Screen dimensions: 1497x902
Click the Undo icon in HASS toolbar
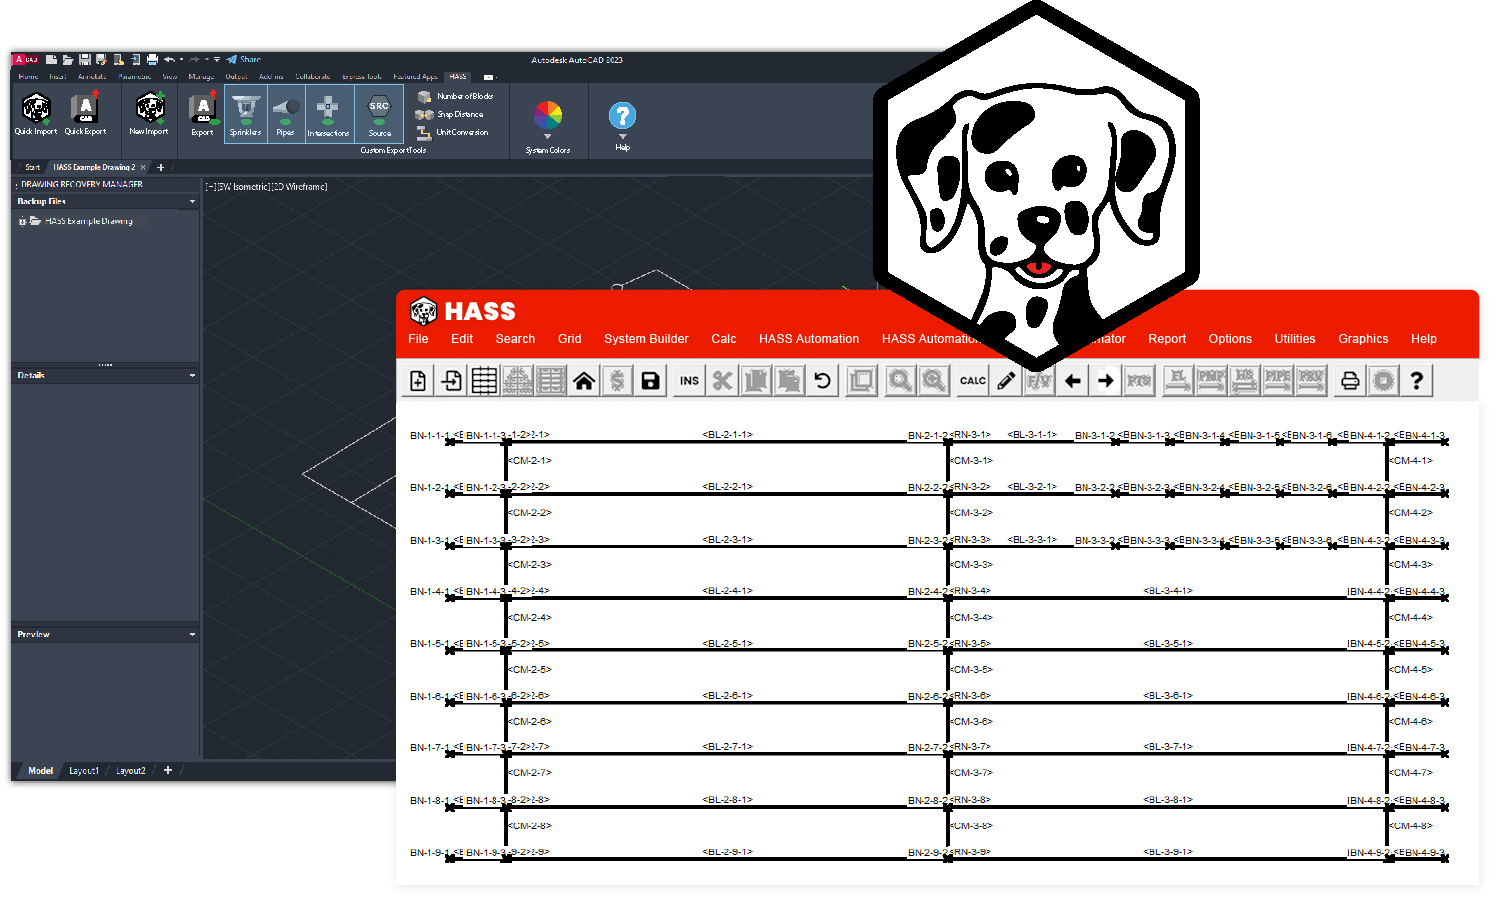tap(822, 380)
